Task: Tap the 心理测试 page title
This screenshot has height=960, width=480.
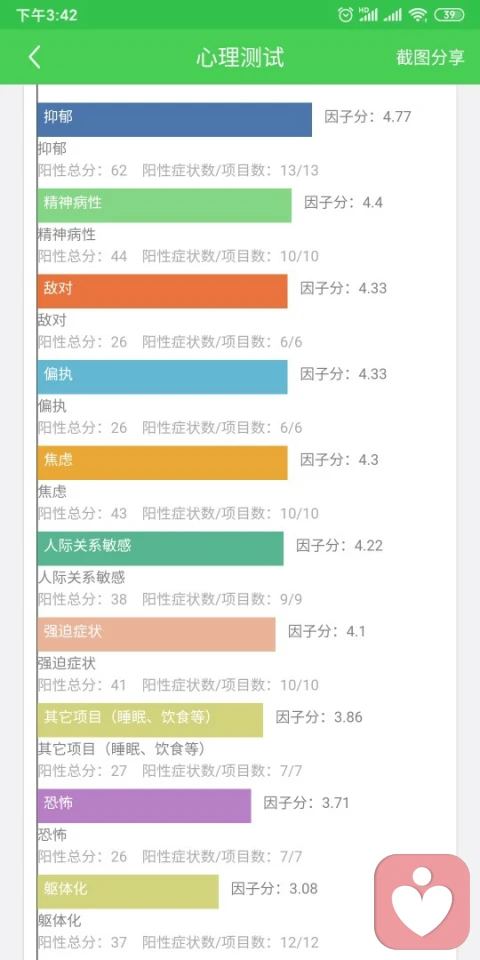Action: 240,57
